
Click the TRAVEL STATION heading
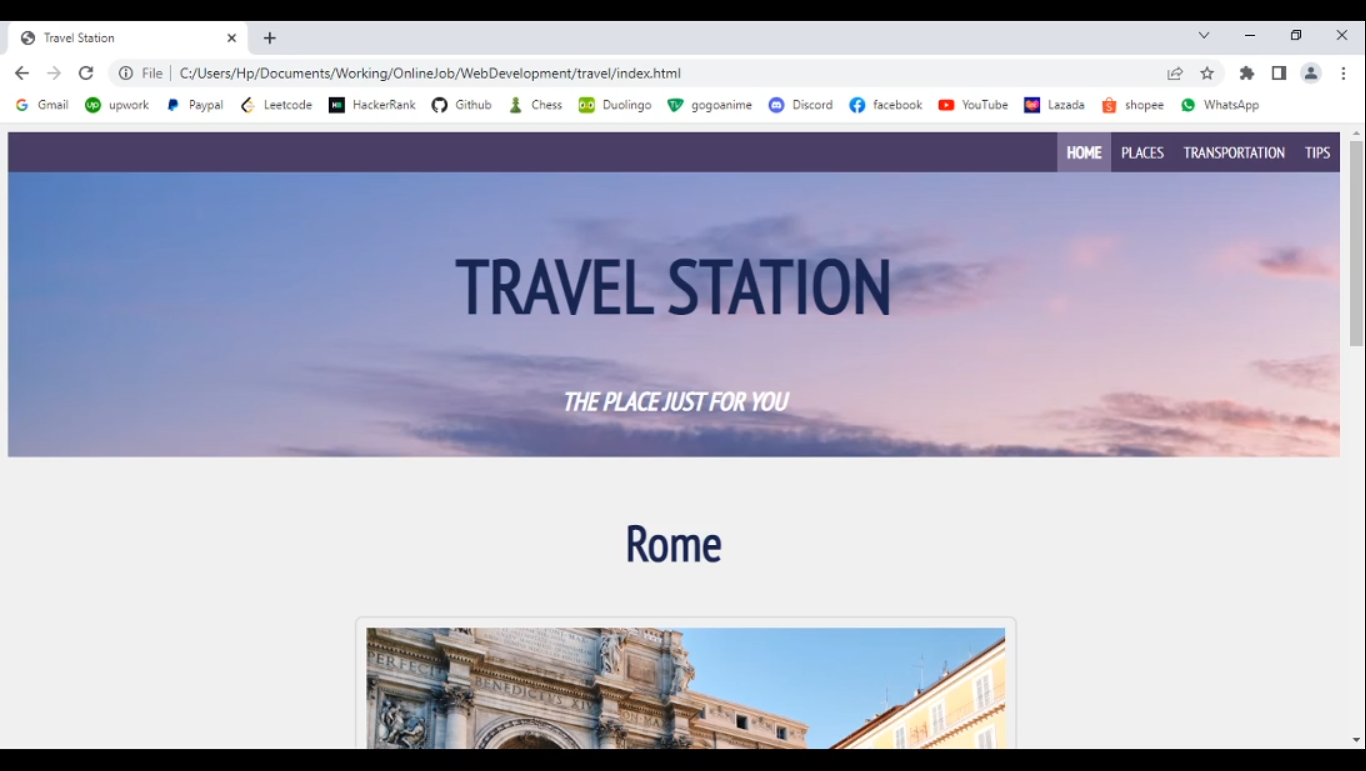tap(673, 287)
